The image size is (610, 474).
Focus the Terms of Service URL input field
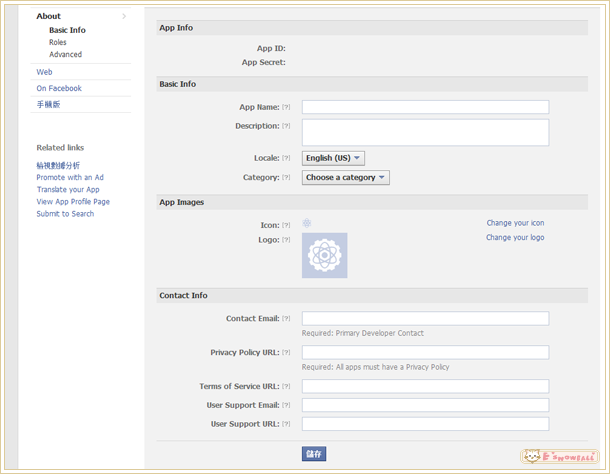click(426, 386)
